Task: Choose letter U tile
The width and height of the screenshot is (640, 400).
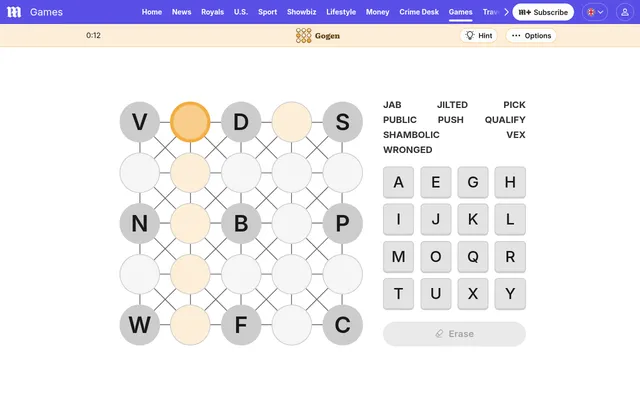Action: (436, 294)
